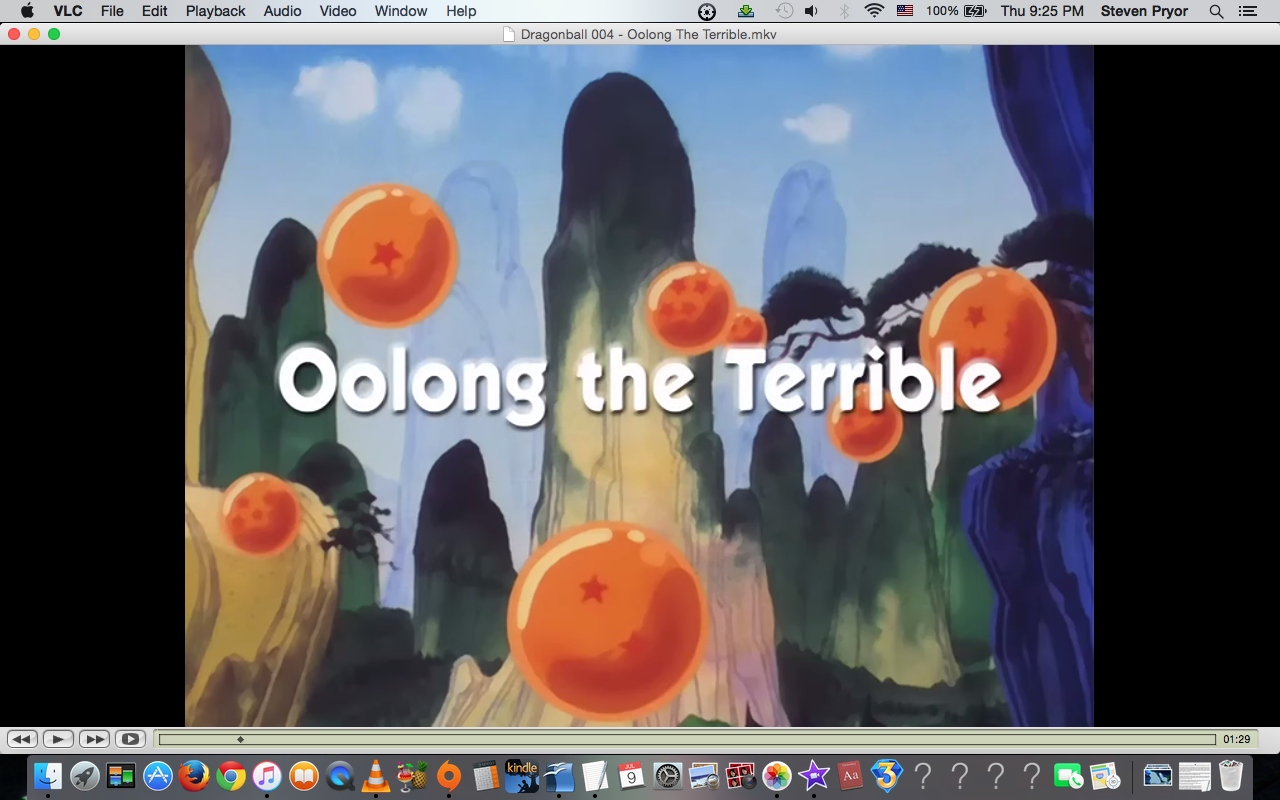This screenshot has height=800, width=1280.
Task: Open FaceTime from the dock
Action: (1069, 775)
